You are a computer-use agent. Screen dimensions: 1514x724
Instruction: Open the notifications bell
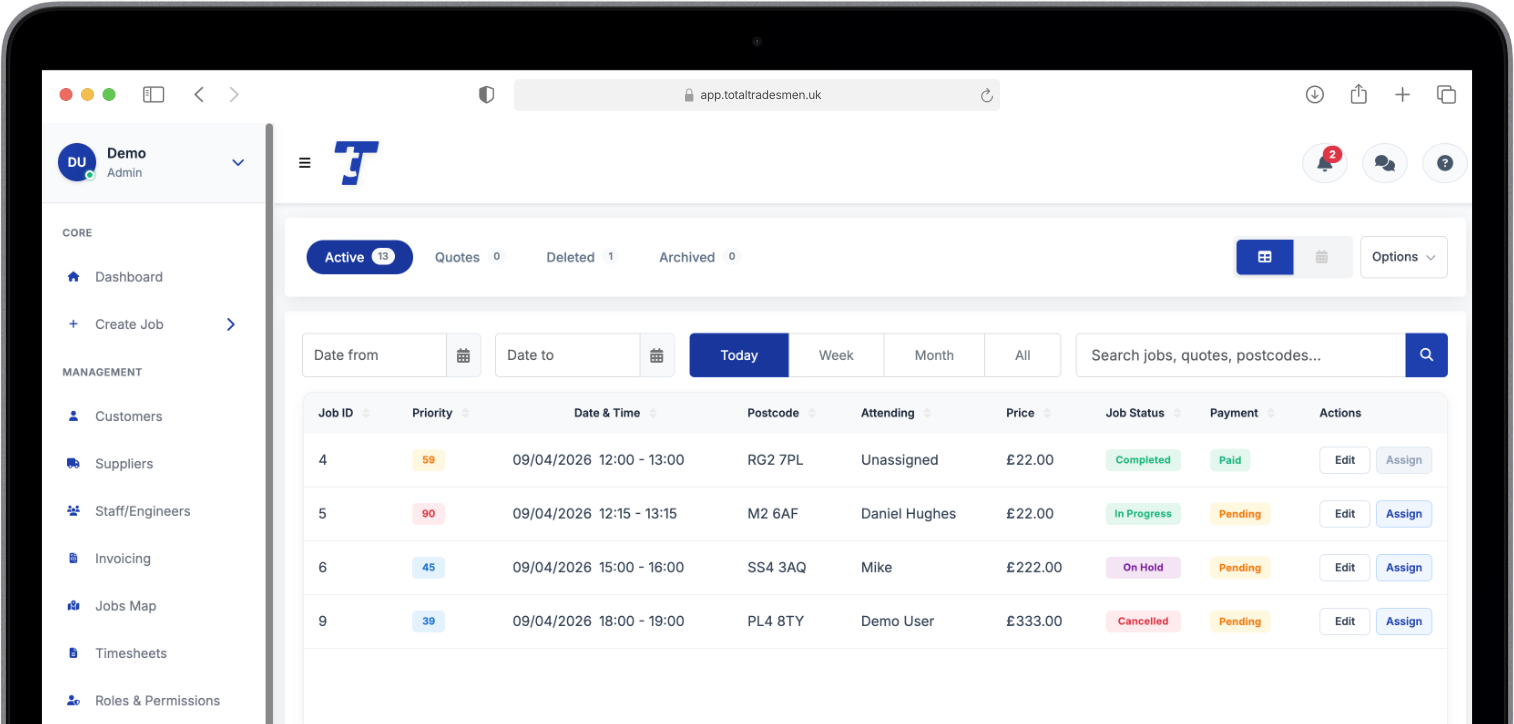1324,163
